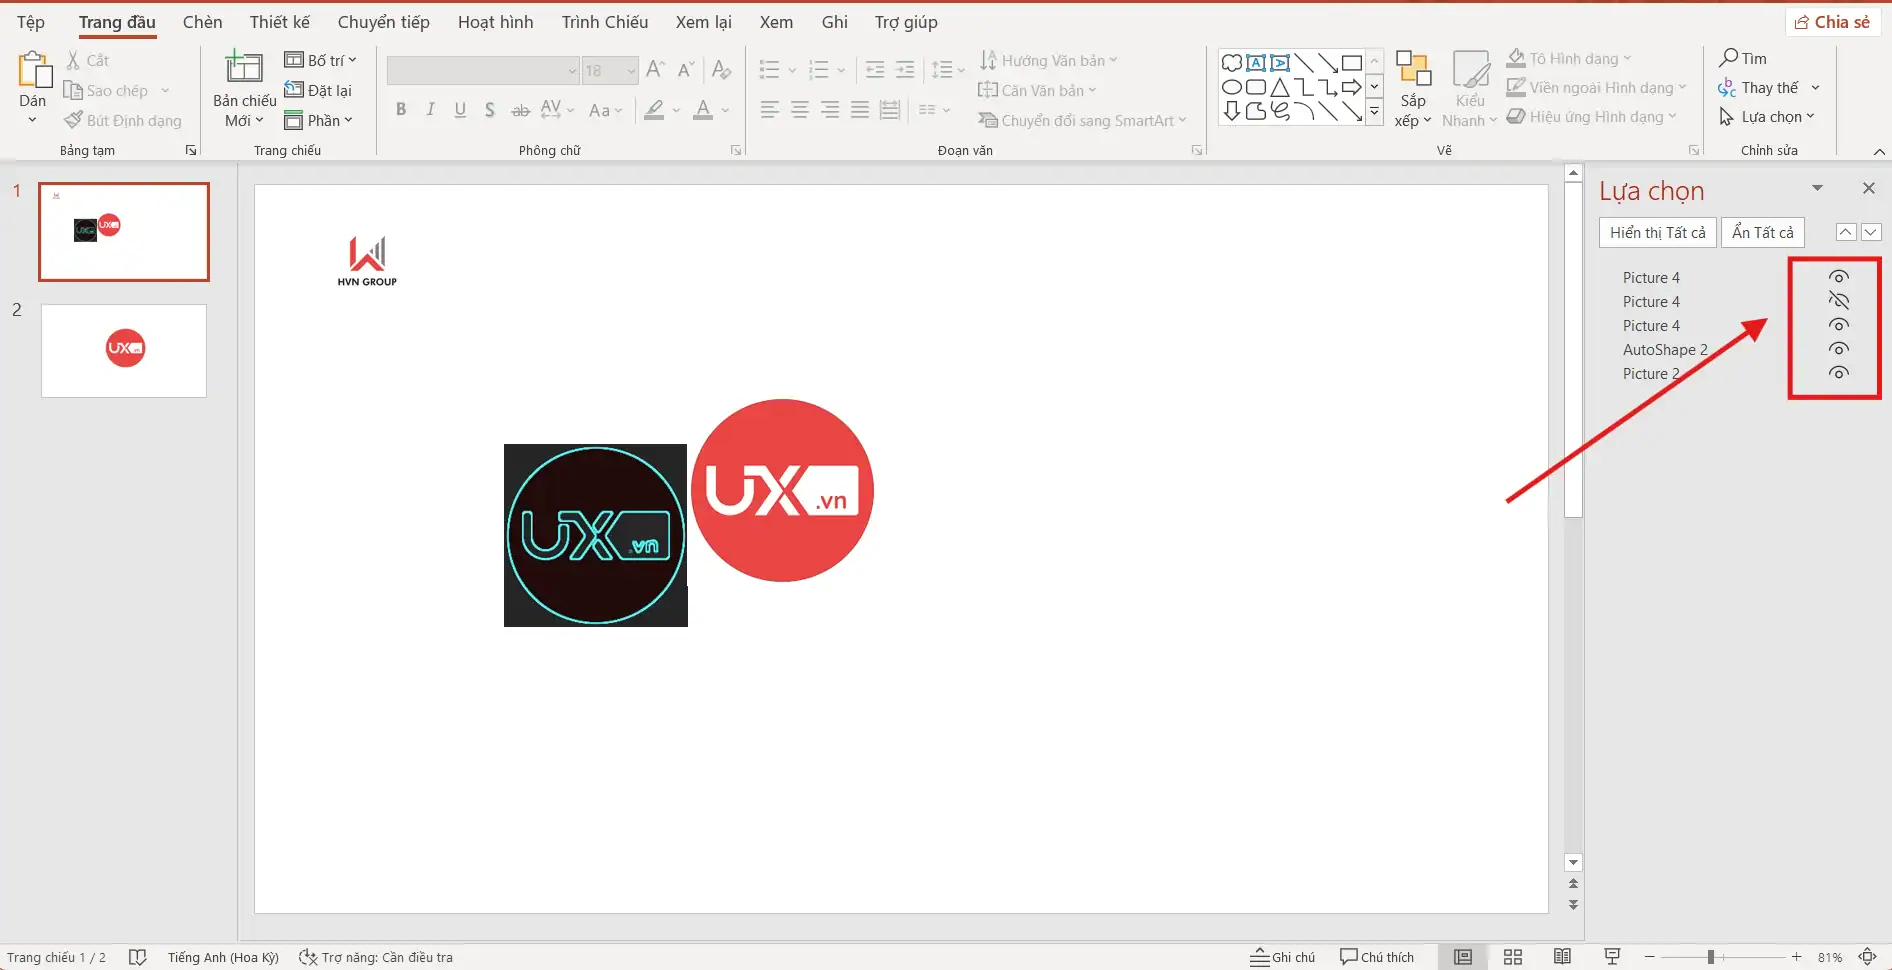Hide Picture 2 using its eye toggle

[1839, 372]
